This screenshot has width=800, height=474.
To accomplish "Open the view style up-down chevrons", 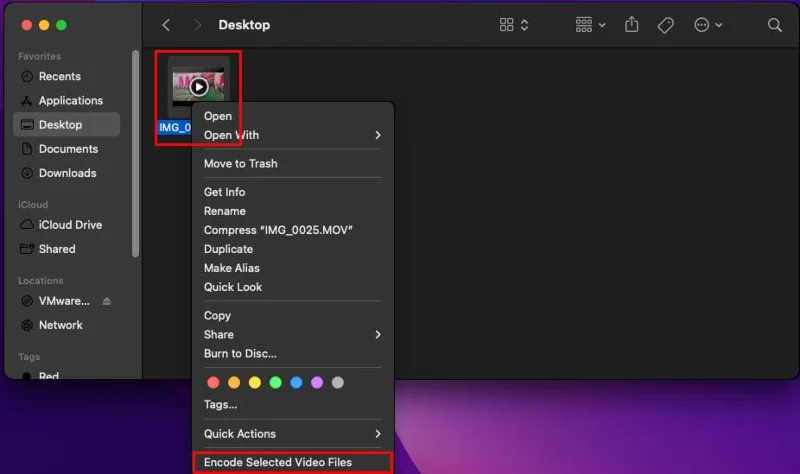I will 524,25.
